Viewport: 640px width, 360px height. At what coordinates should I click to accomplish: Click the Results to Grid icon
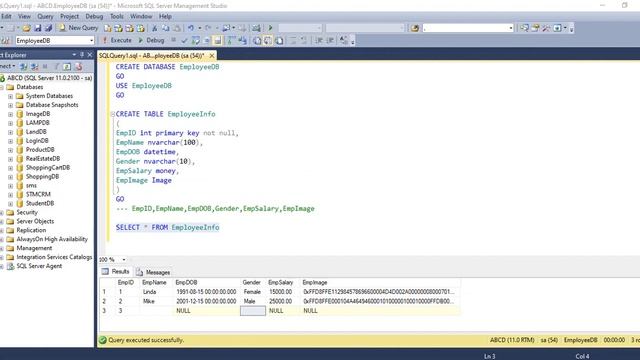point(268,40)
